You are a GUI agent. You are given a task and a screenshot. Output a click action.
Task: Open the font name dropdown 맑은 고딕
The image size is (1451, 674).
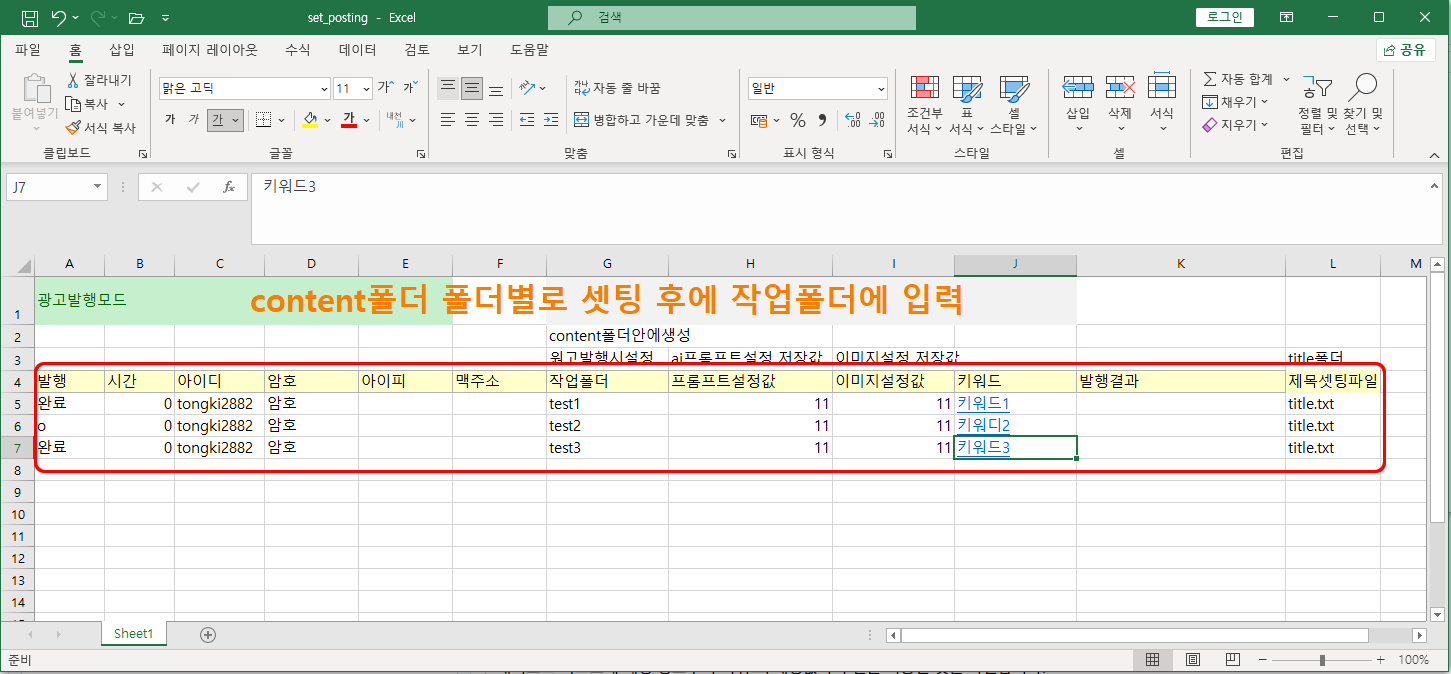click(x=323, y=88)
